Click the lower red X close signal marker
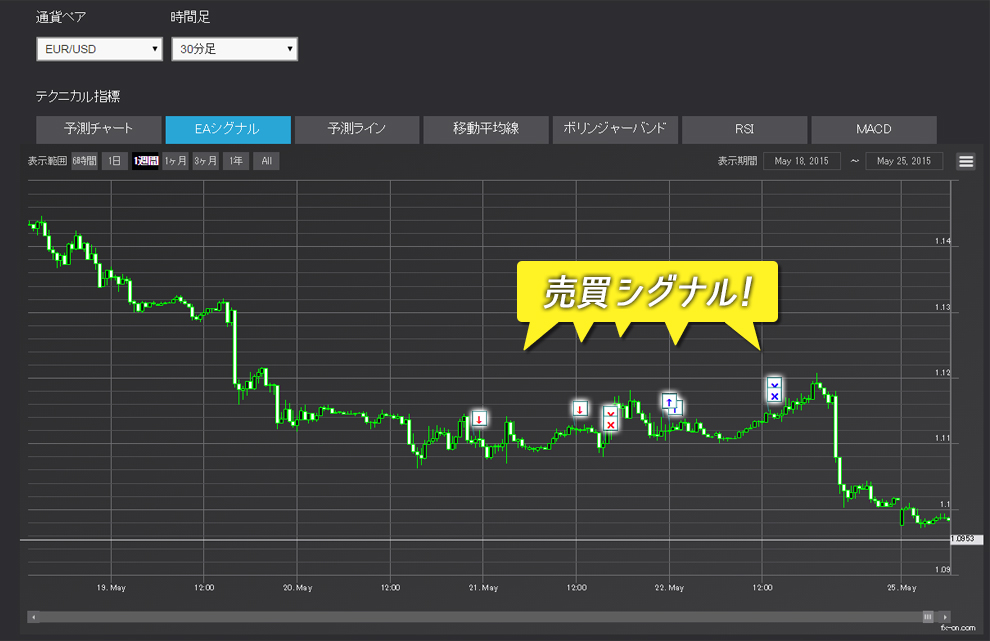The height and width of the screenshot is (641, 990). (611, 425)
